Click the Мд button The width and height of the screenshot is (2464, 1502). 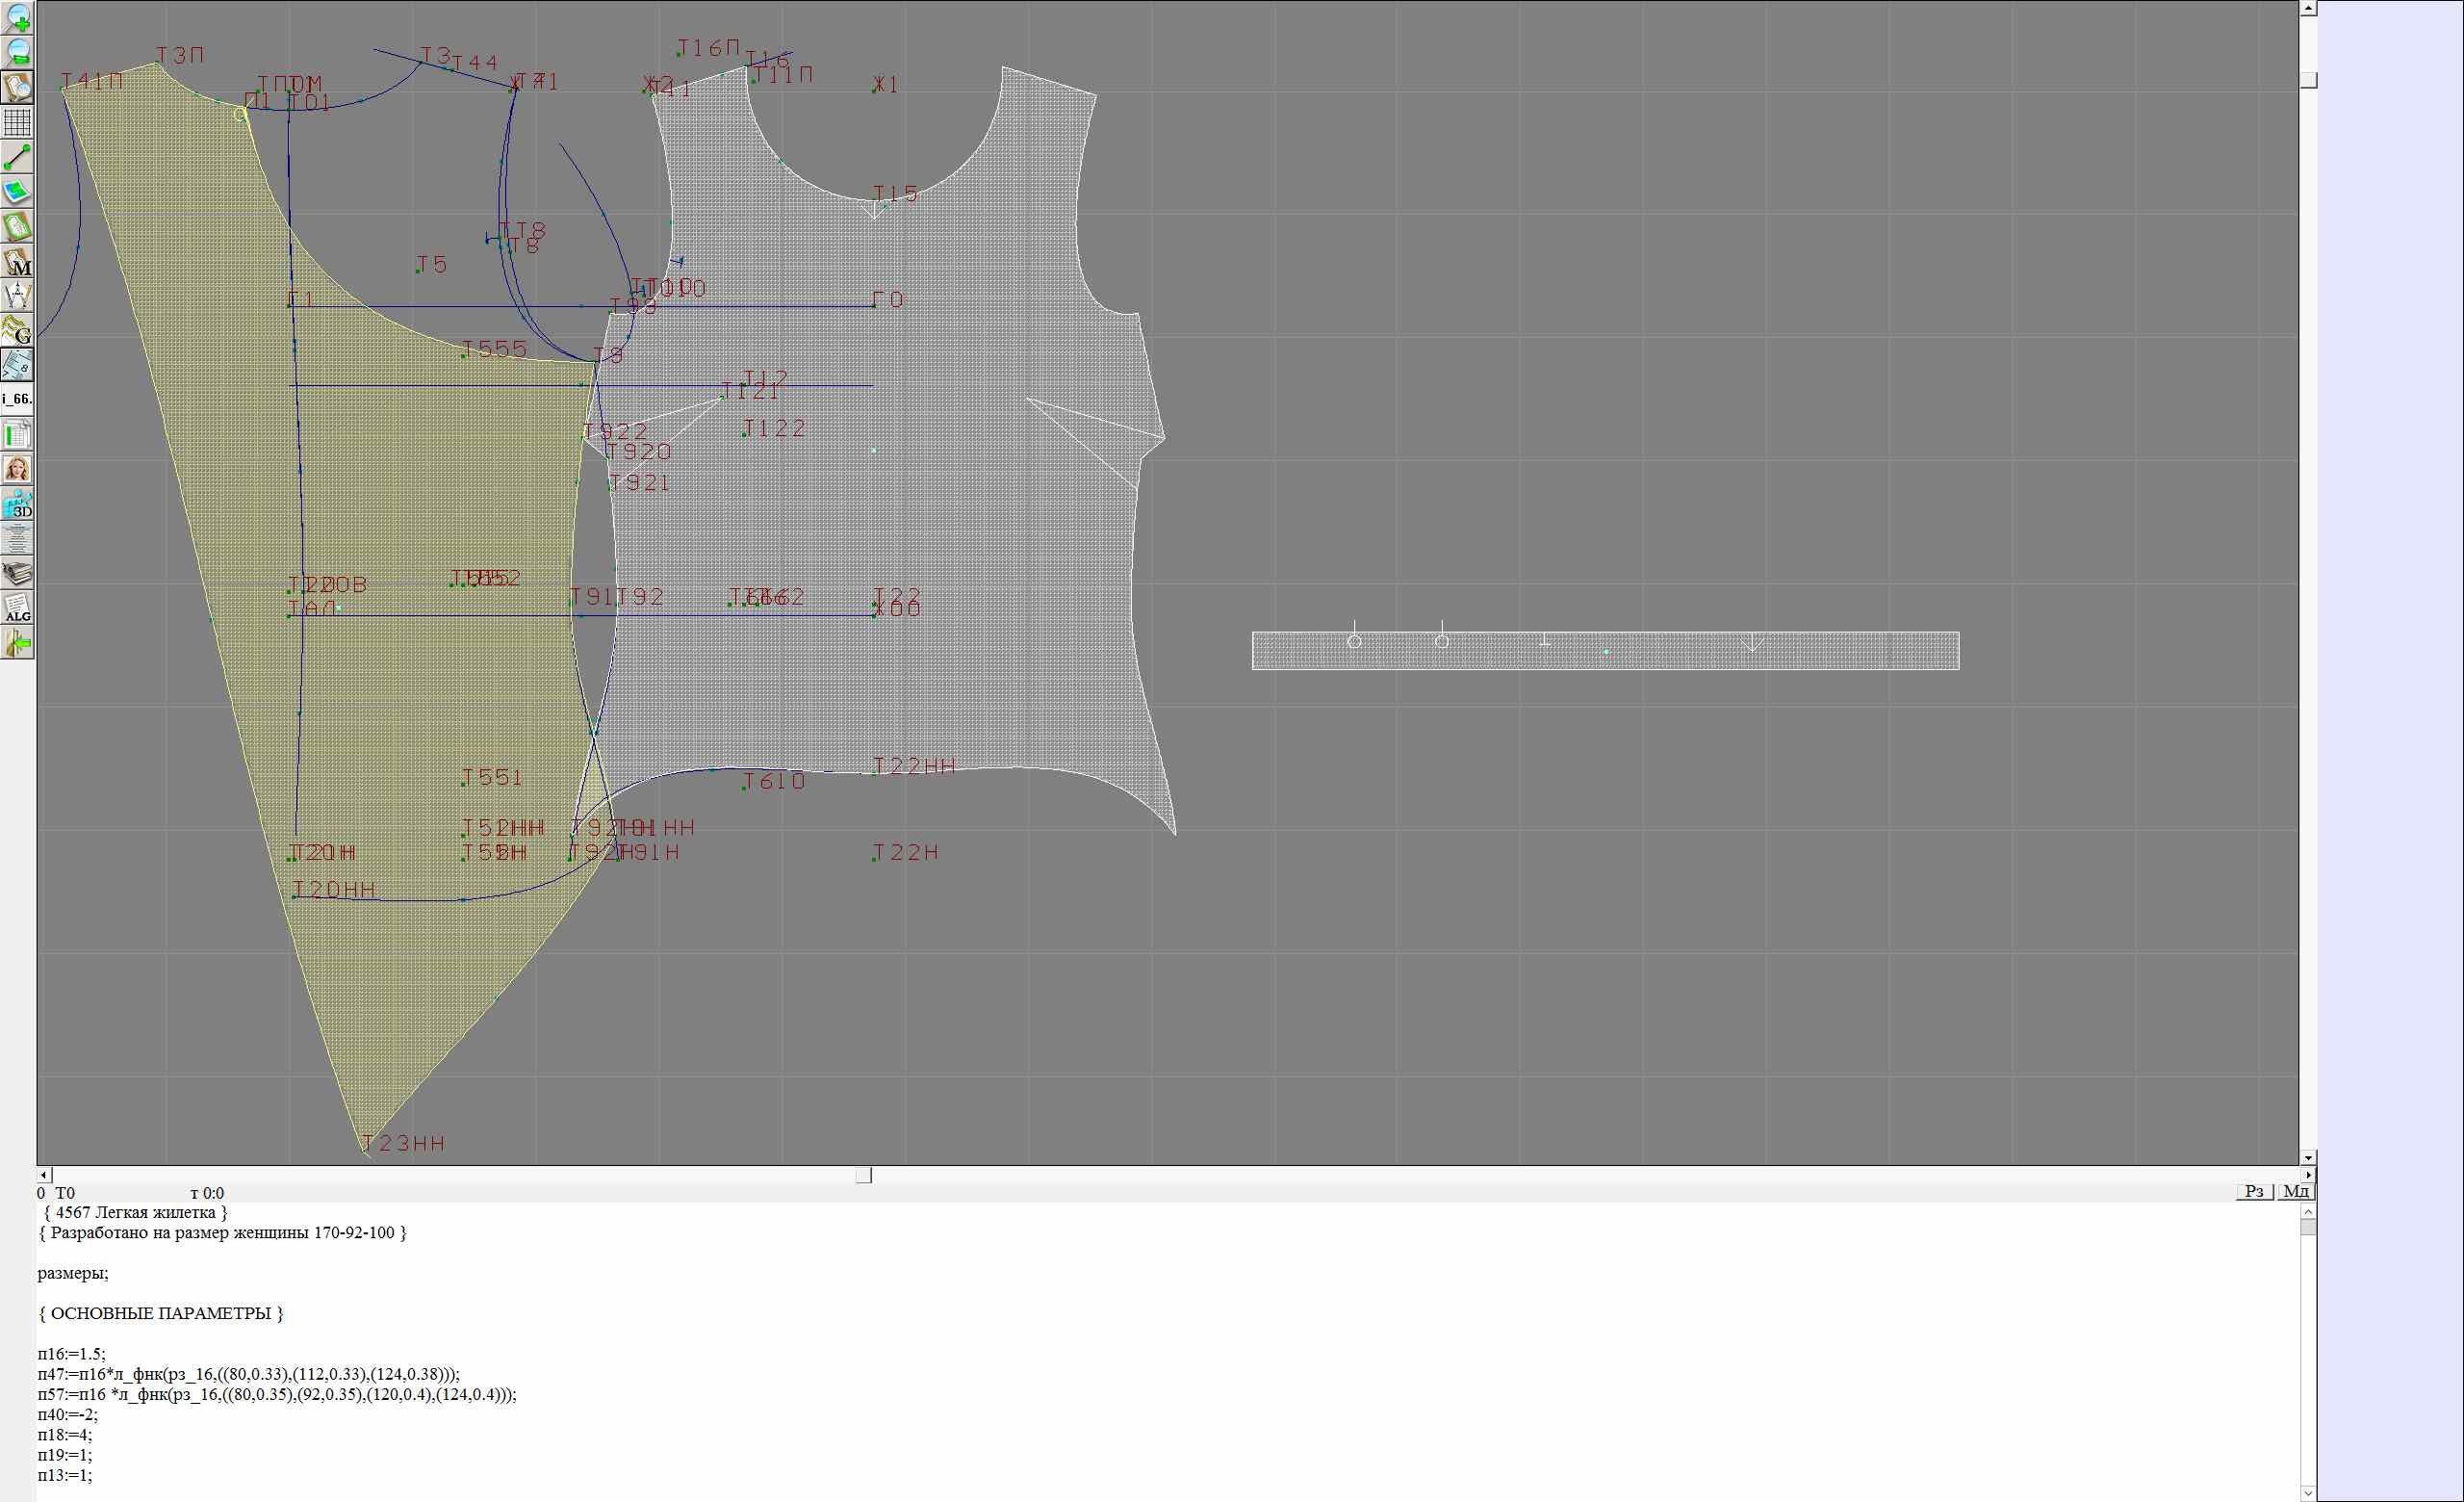point(2295,1191)
